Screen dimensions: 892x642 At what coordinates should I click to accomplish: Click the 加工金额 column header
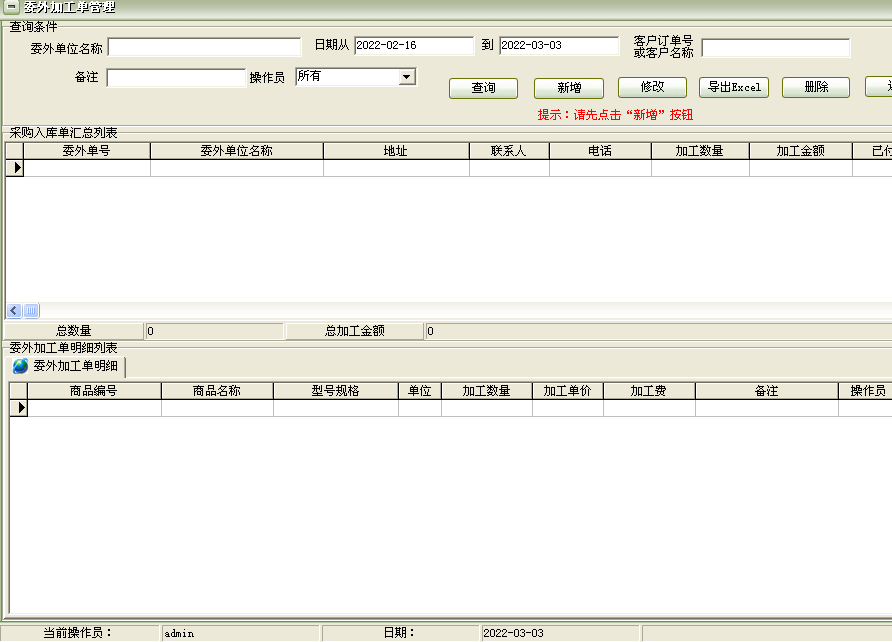click(801, 151)
